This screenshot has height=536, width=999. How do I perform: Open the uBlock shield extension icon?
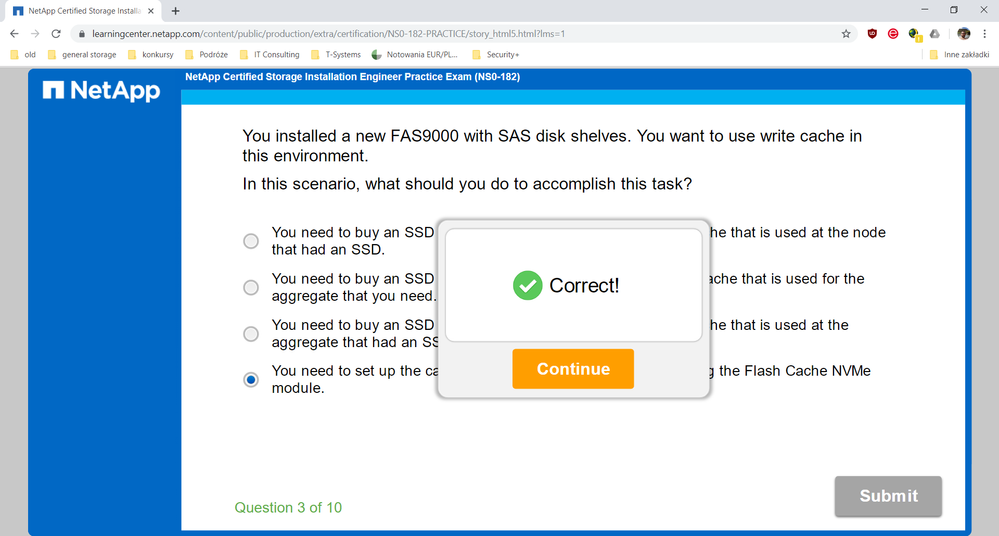(872, 34)
